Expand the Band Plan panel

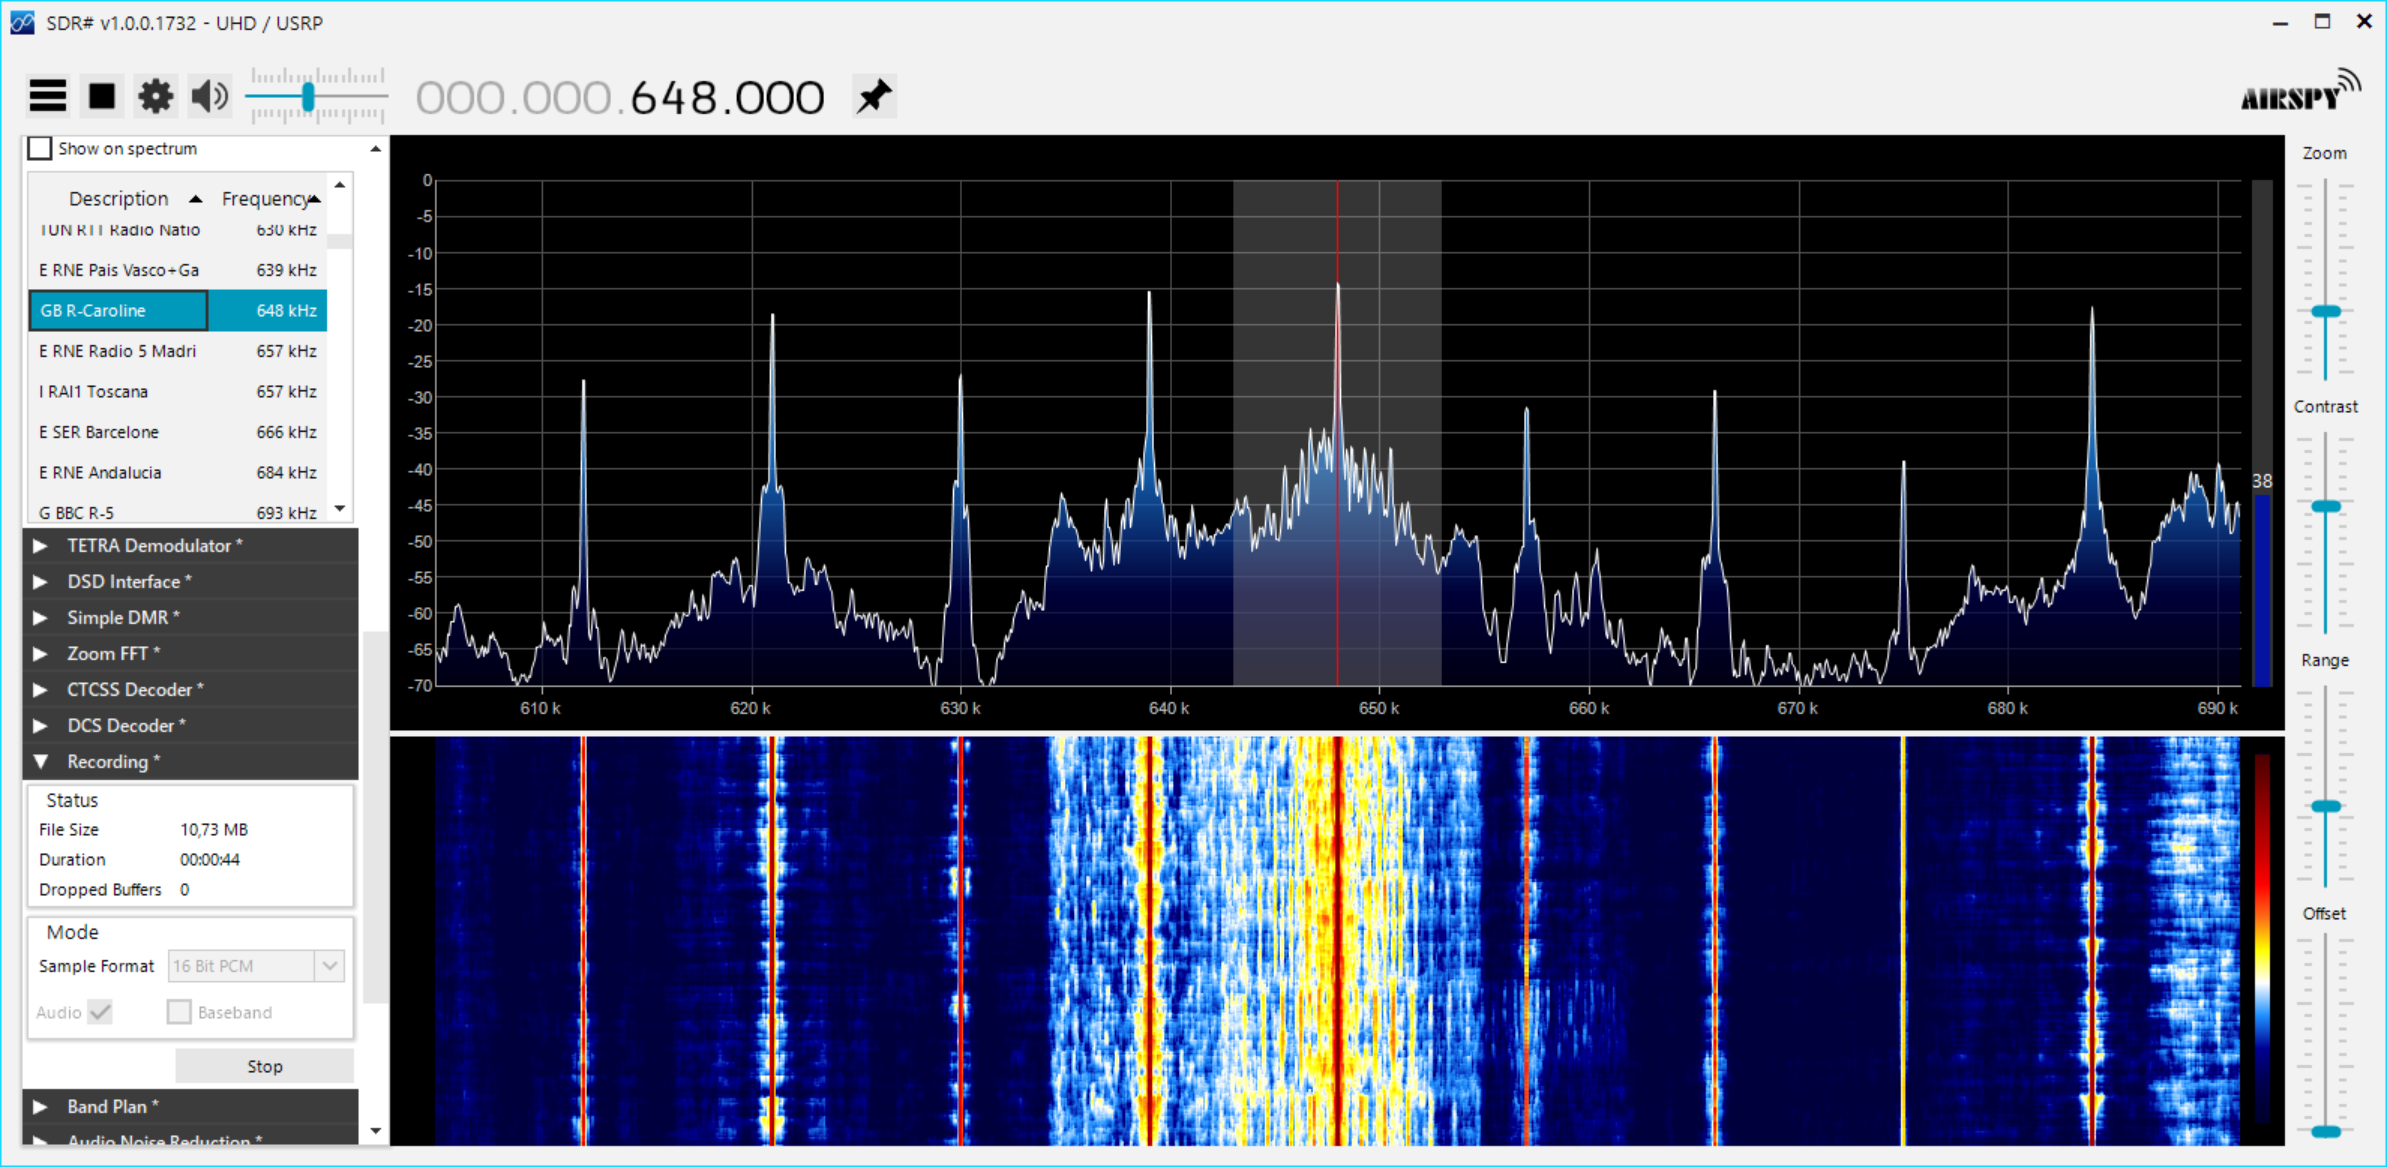pos(190,1106)
